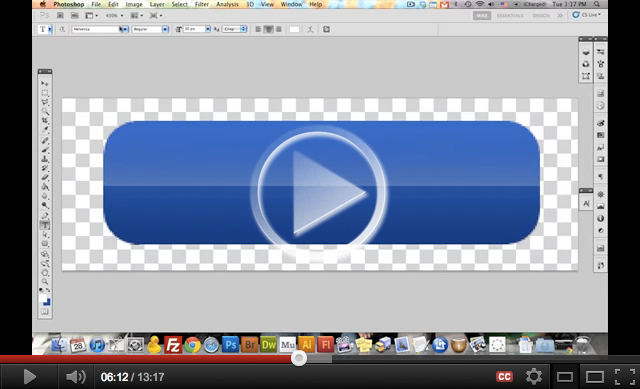640x389 pixels.
Task: Open the Crisp anti-aliasing dropdown
Action: (x=234, y=29)
